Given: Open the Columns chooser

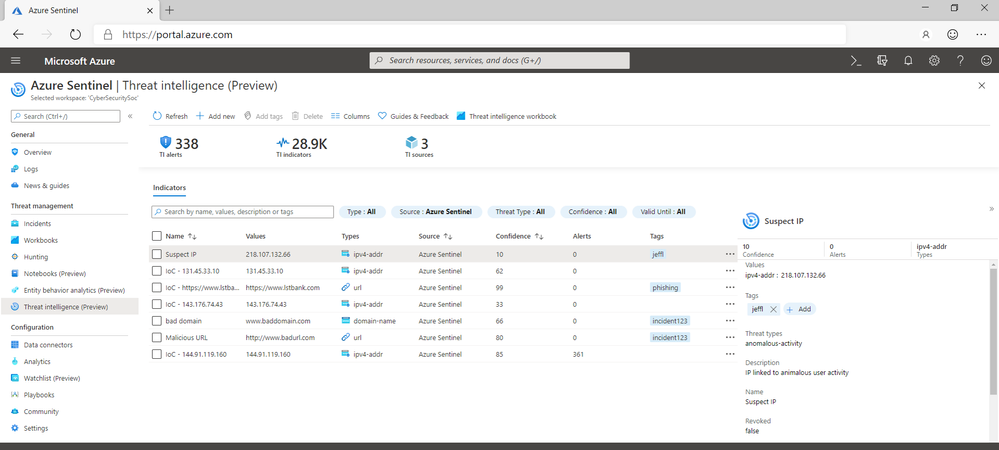Looking at the screenshot, I should (x=350, y=116).
